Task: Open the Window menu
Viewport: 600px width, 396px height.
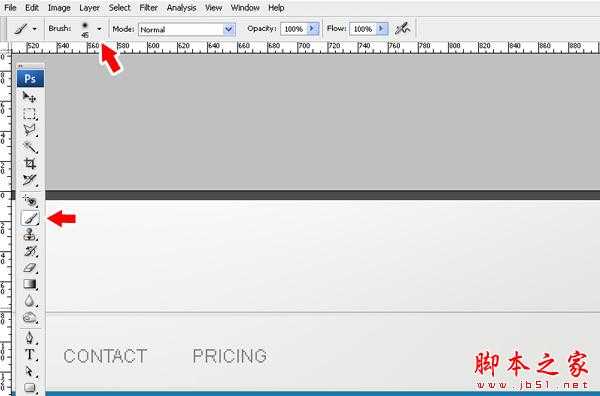Action: point(245,8)
